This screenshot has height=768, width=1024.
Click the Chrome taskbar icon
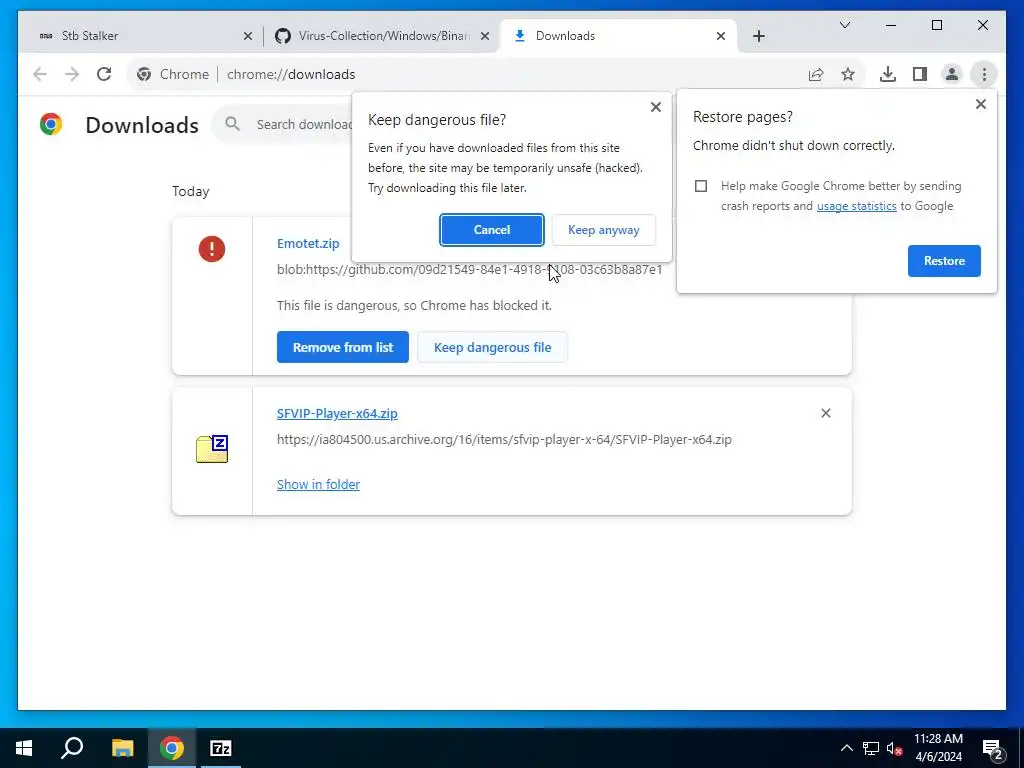pyautogui.click(x=172, y=748)
